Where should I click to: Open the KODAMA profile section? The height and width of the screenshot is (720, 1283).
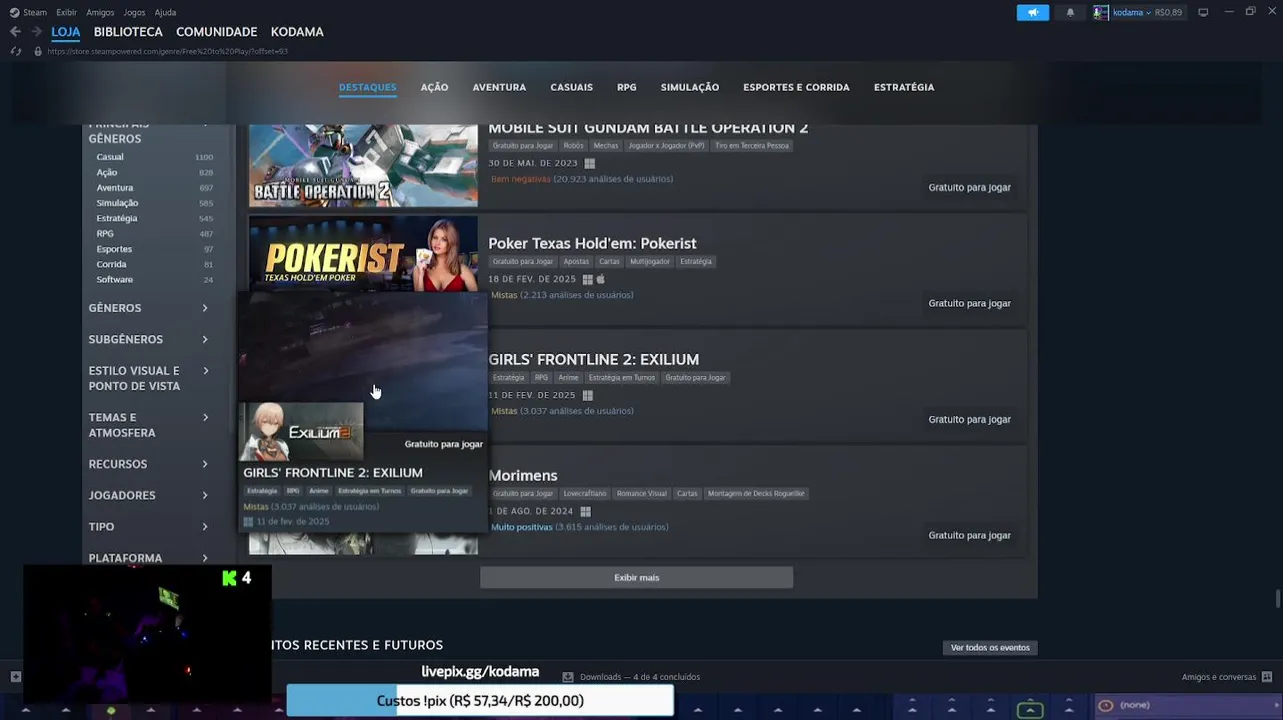[297, 32]
